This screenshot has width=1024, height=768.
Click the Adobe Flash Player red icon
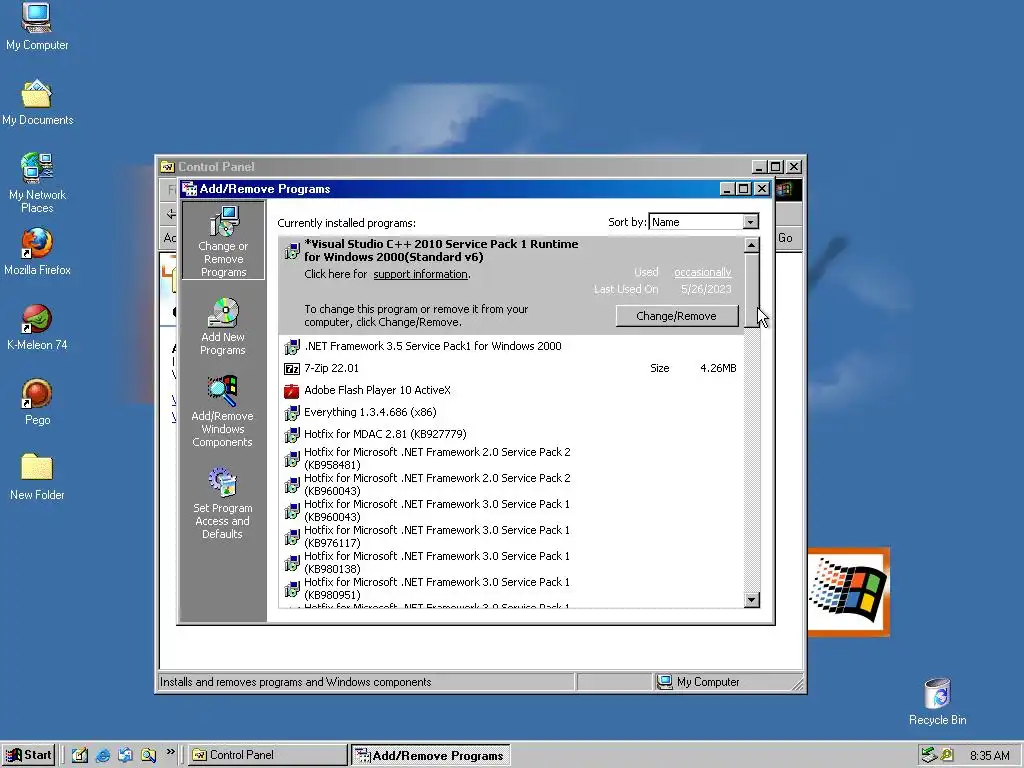[x=292, y=391]
